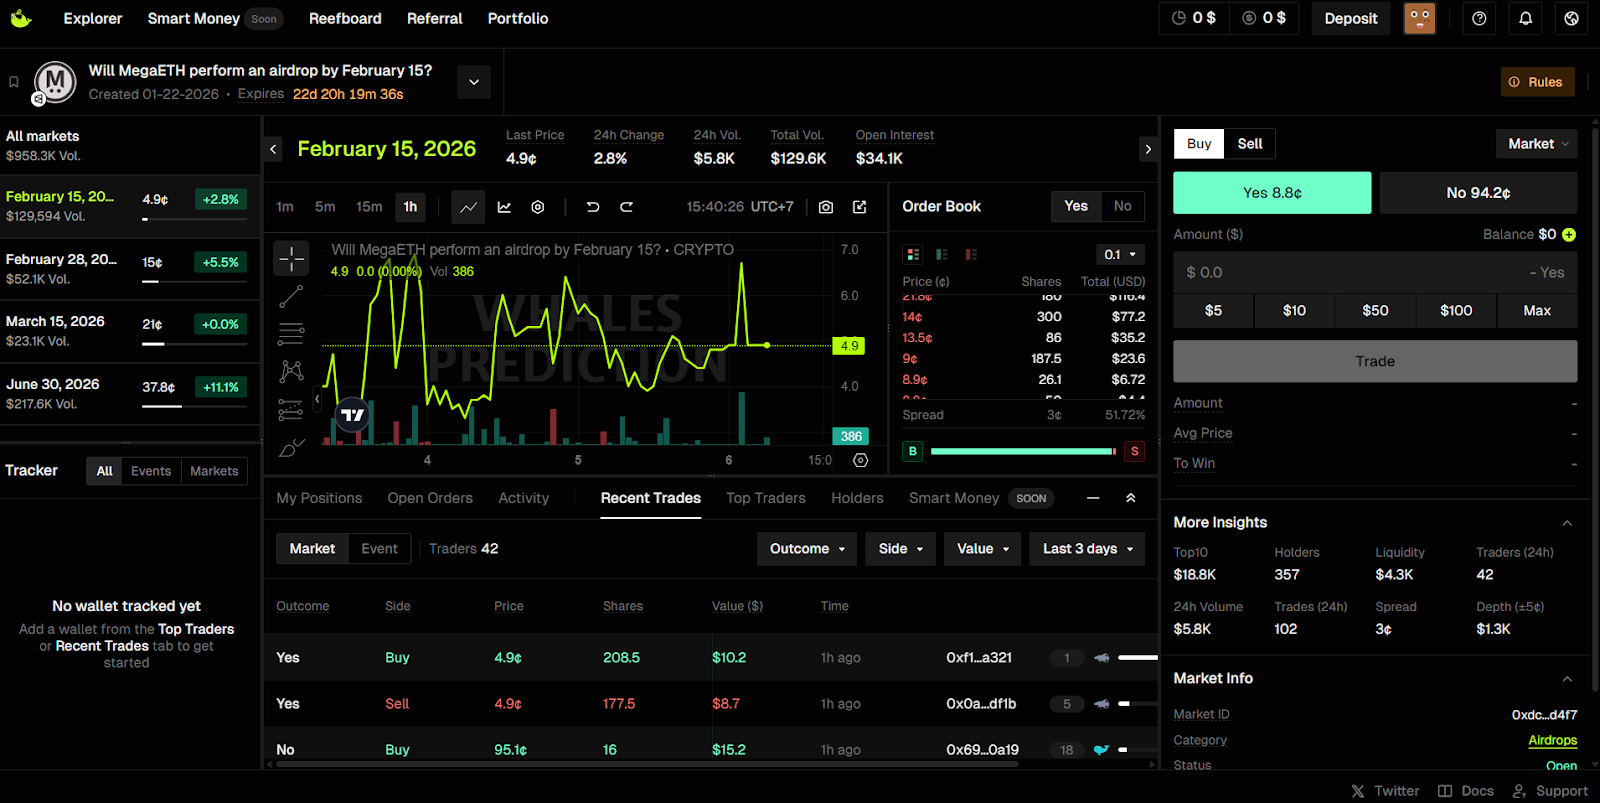Open the market Rules
The image size is (1600, 803).
point(1537,82)
